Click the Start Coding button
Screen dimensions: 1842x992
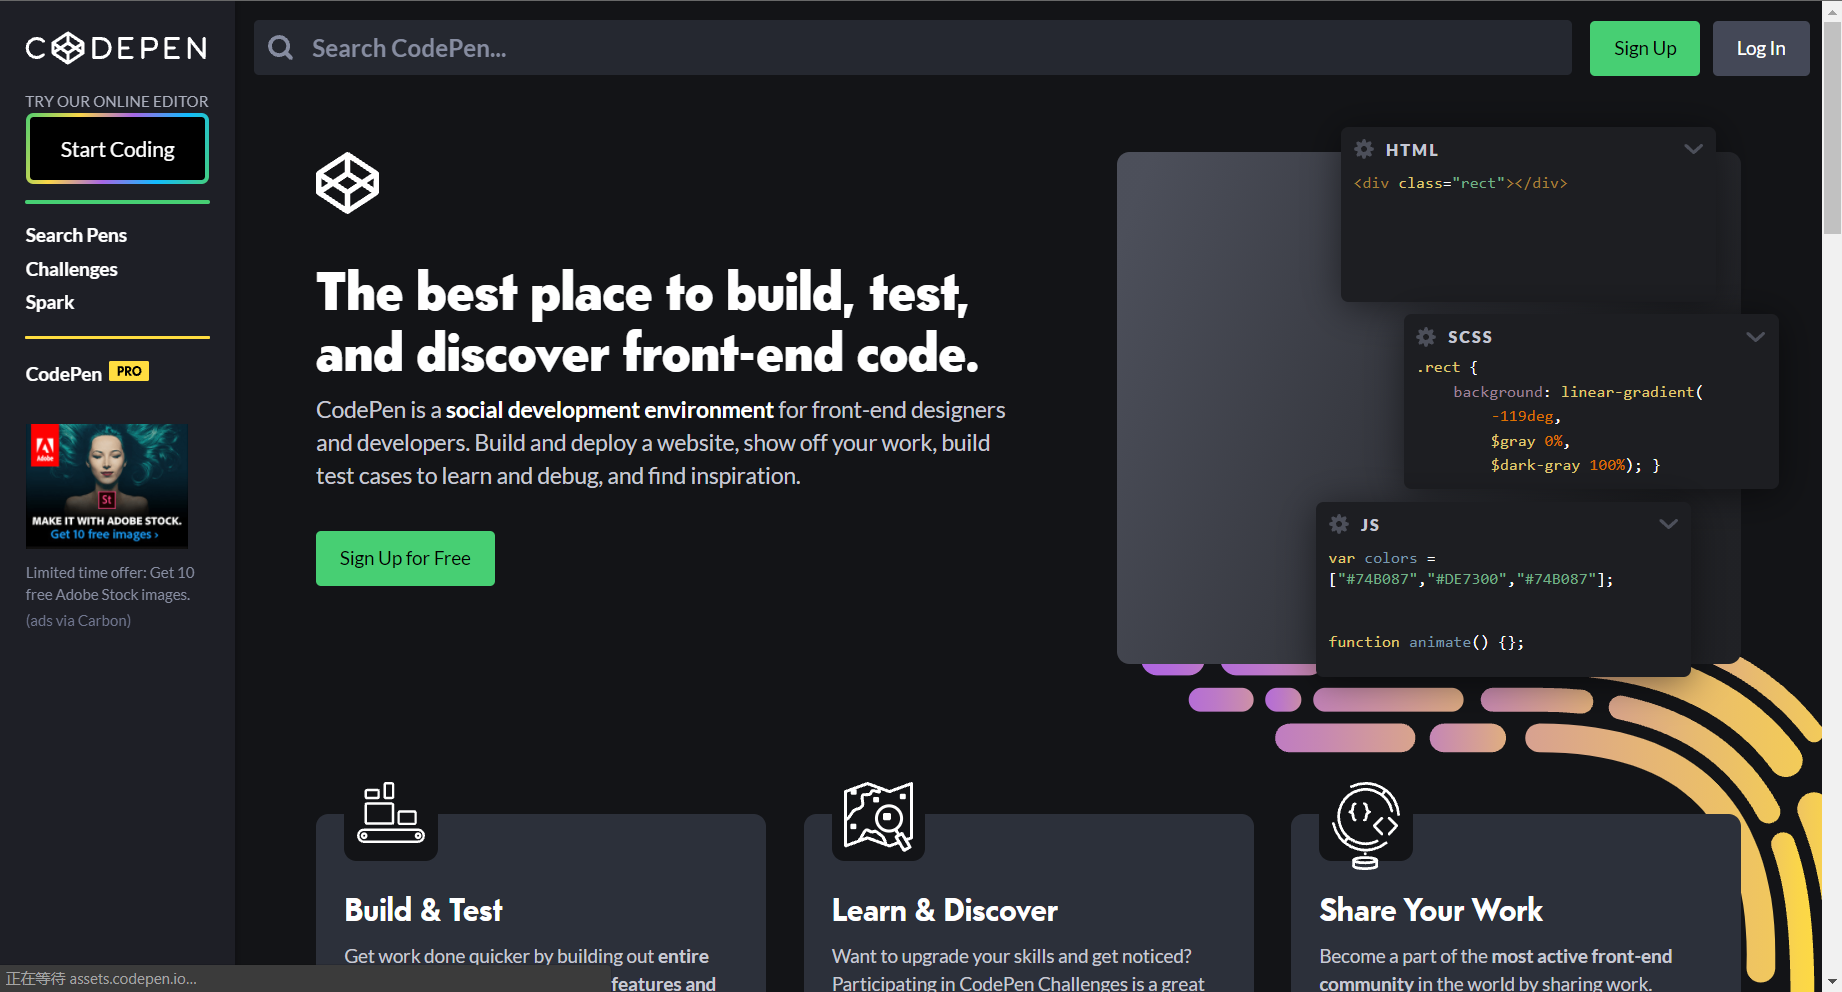point(117,149)
